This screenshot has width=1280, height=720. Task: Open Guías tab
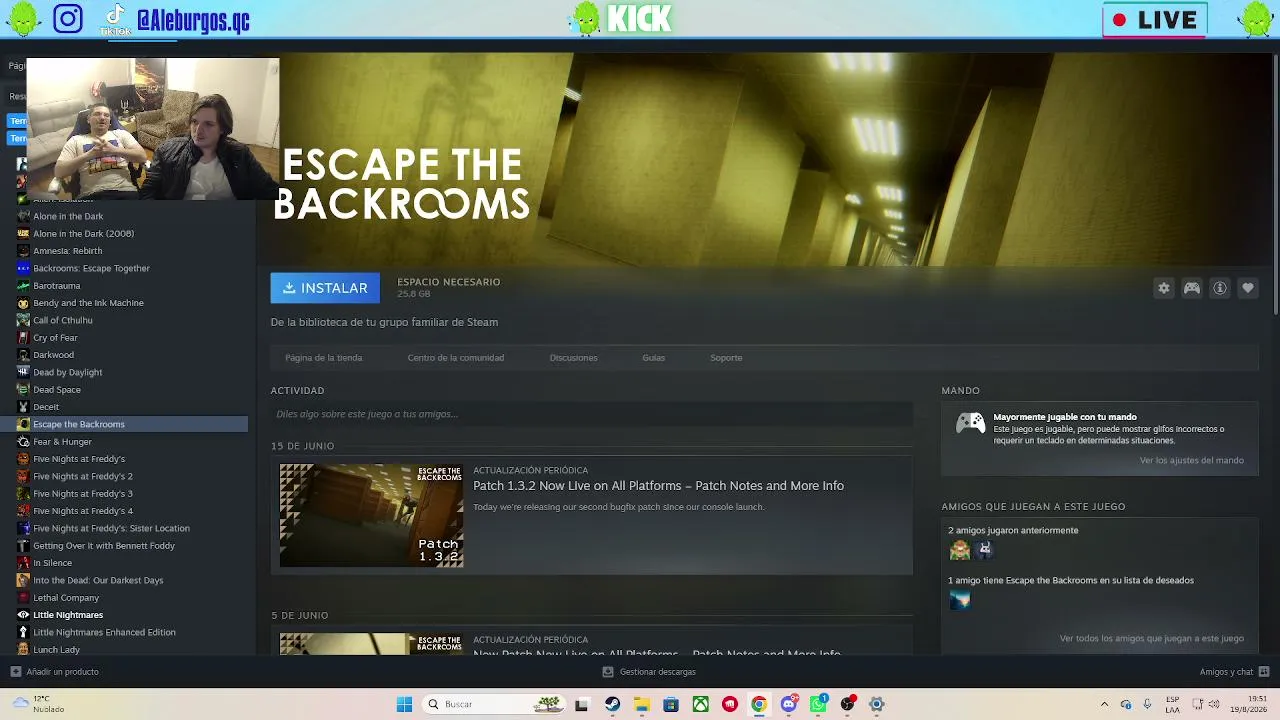[653, 358]
